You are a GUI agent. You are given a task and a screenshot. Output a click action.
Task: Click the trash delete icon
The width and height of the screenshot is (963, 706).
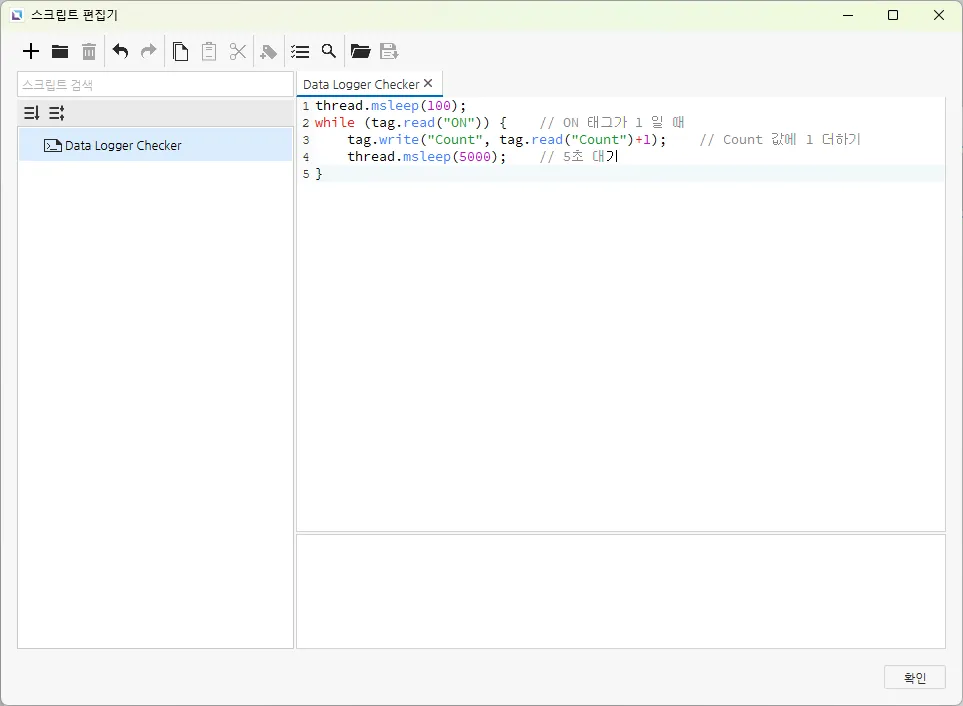coord(89,51)
